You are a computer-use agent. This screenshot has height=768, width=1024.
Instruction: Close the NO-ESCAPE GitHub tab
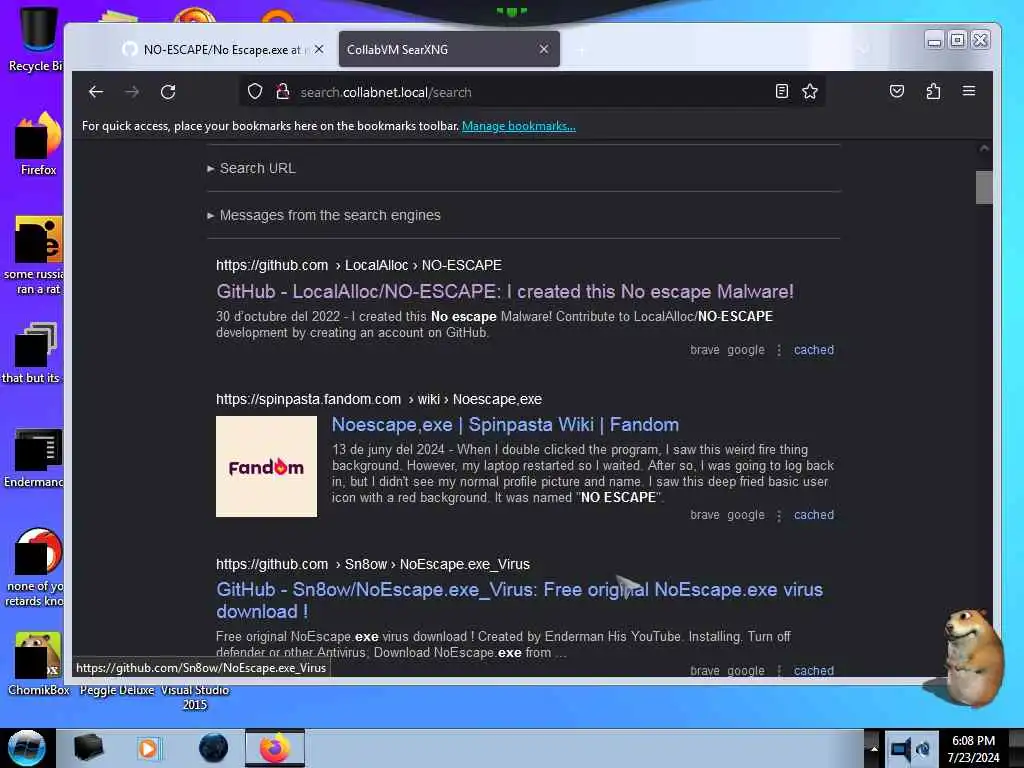pos(319,49)
